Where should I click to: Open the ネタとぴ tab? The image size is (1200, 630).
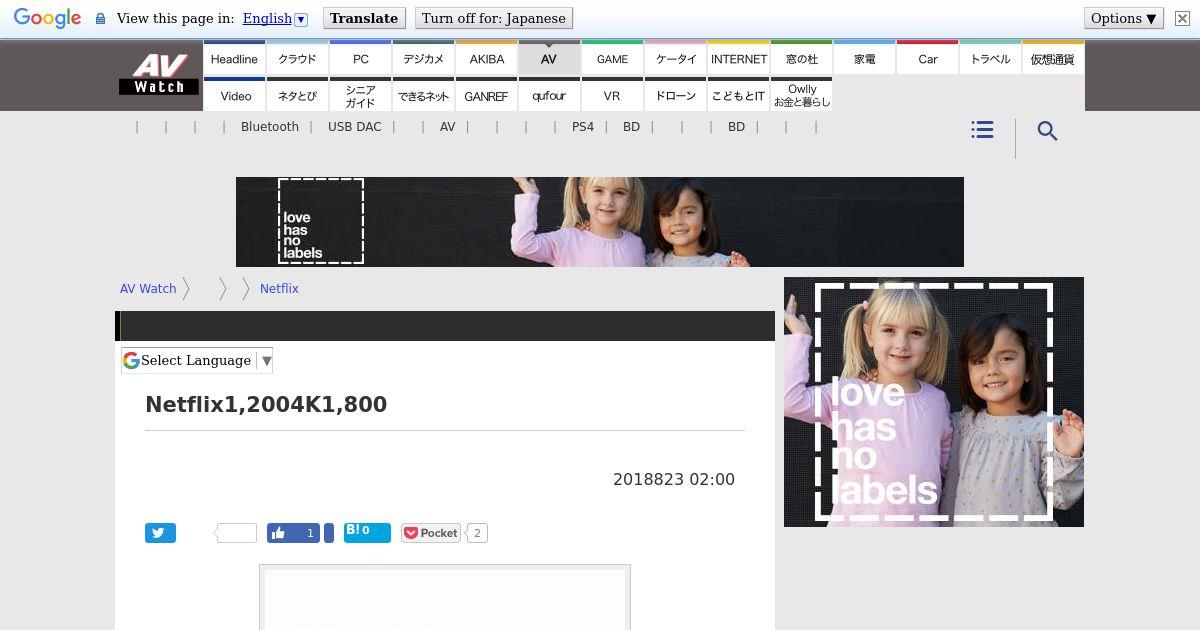click(297, 95)
